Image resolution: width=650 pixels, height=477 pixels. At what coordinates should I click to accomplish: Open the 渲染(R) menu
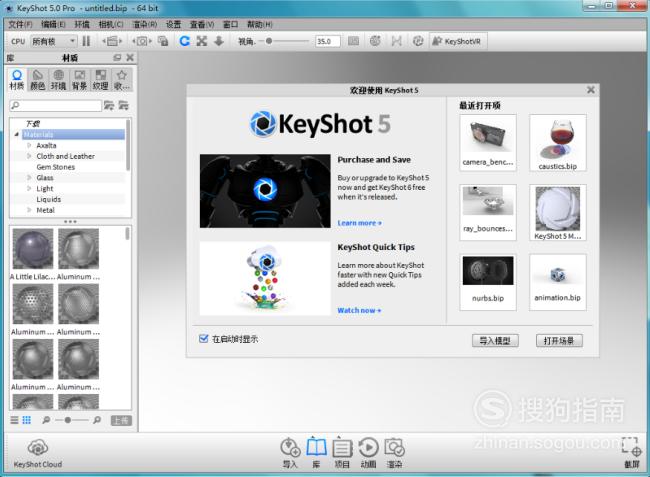(x=144, y=24)
